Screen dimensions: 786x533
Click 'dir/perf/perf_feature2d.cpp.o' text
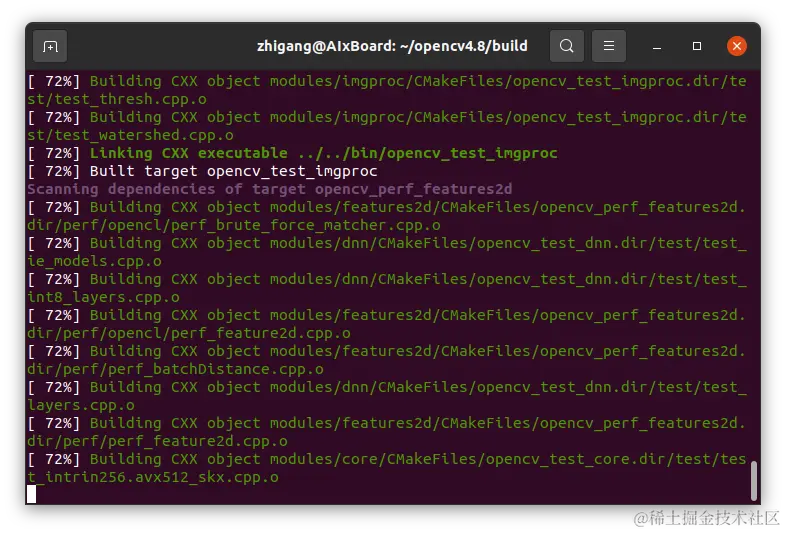coord(157,442)
